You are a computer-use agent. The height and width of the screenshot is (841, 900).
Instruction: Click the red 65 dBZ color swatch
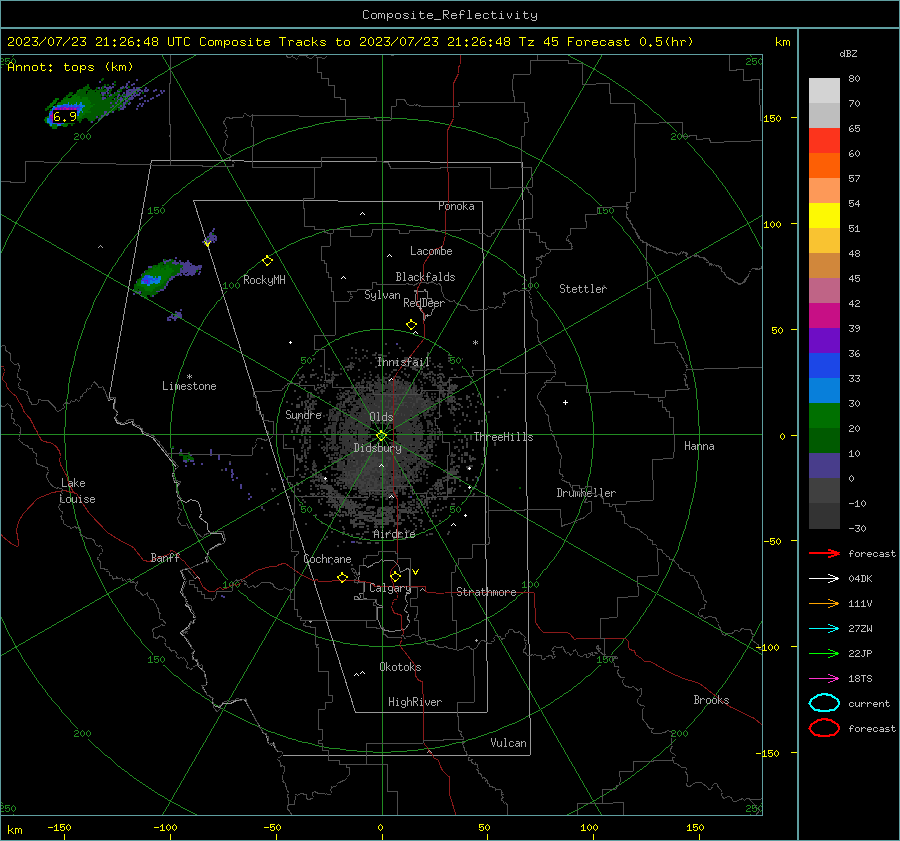tap(824, 140)
